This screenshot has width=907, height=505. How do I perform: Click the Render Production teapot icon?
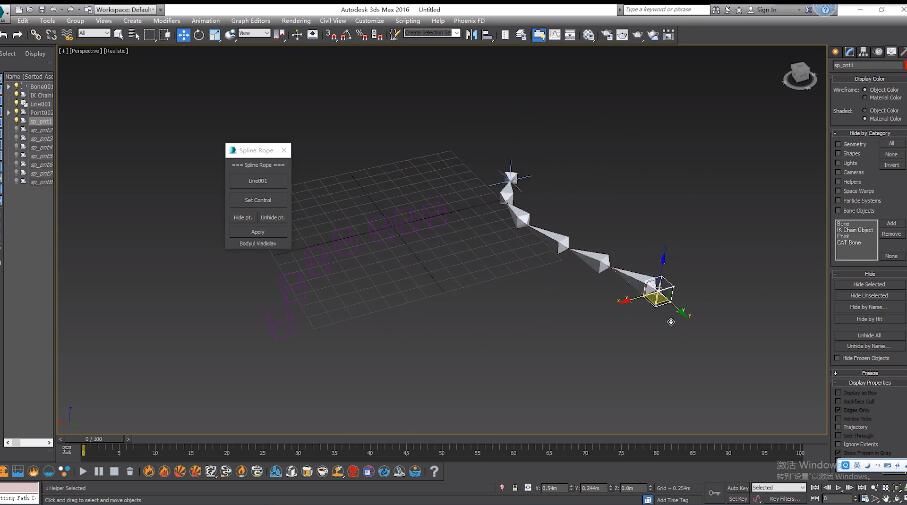coord(637,35)
